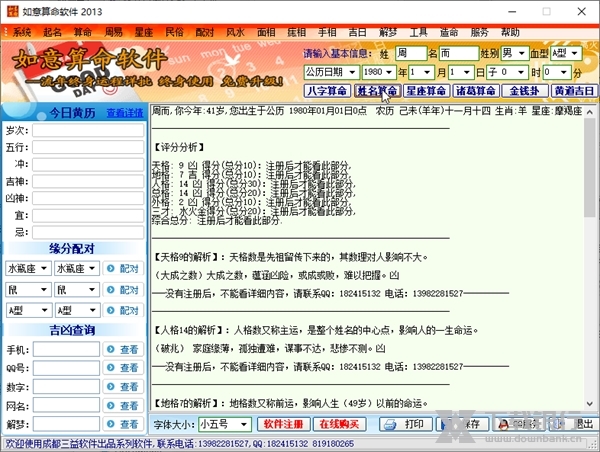Viewport: 600px width, 452px height.
Task: Click the 黄道吉日 button
Action: tap(574, 91)
